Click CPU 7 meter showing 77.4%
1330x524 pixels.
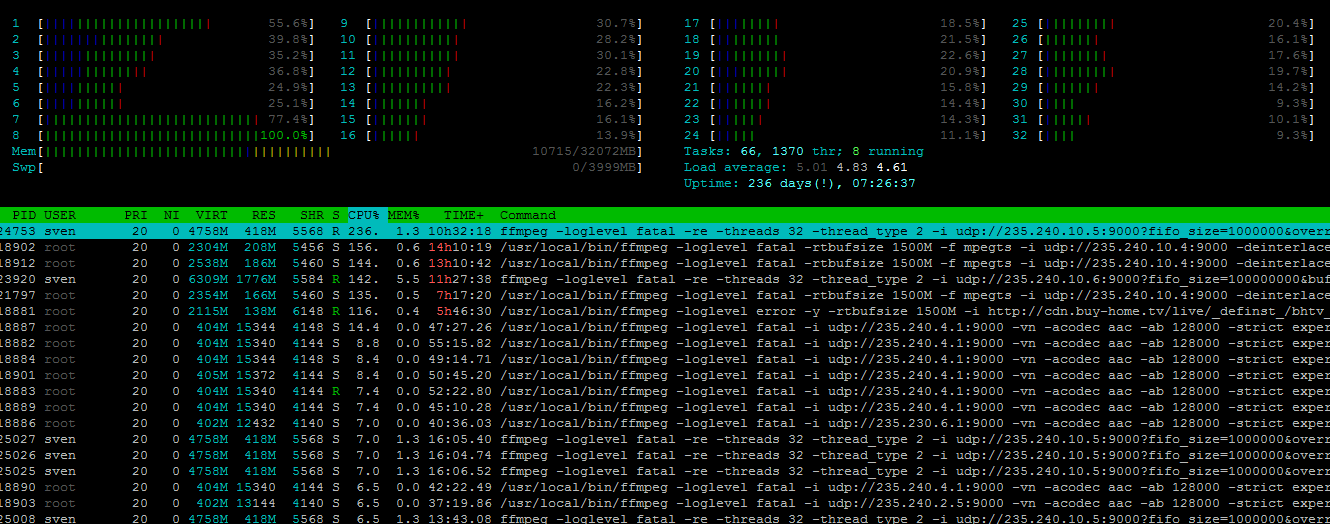(162, 119)
